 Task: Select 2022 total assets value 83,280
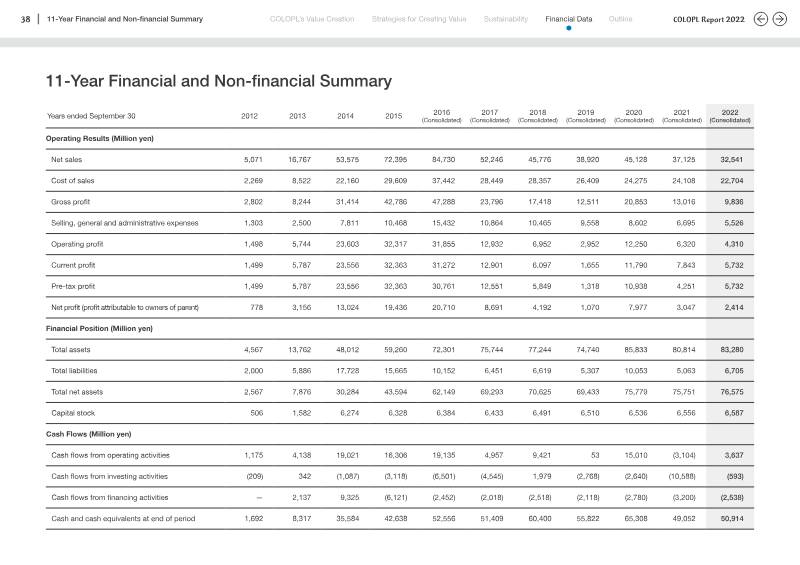pos(732,350)
